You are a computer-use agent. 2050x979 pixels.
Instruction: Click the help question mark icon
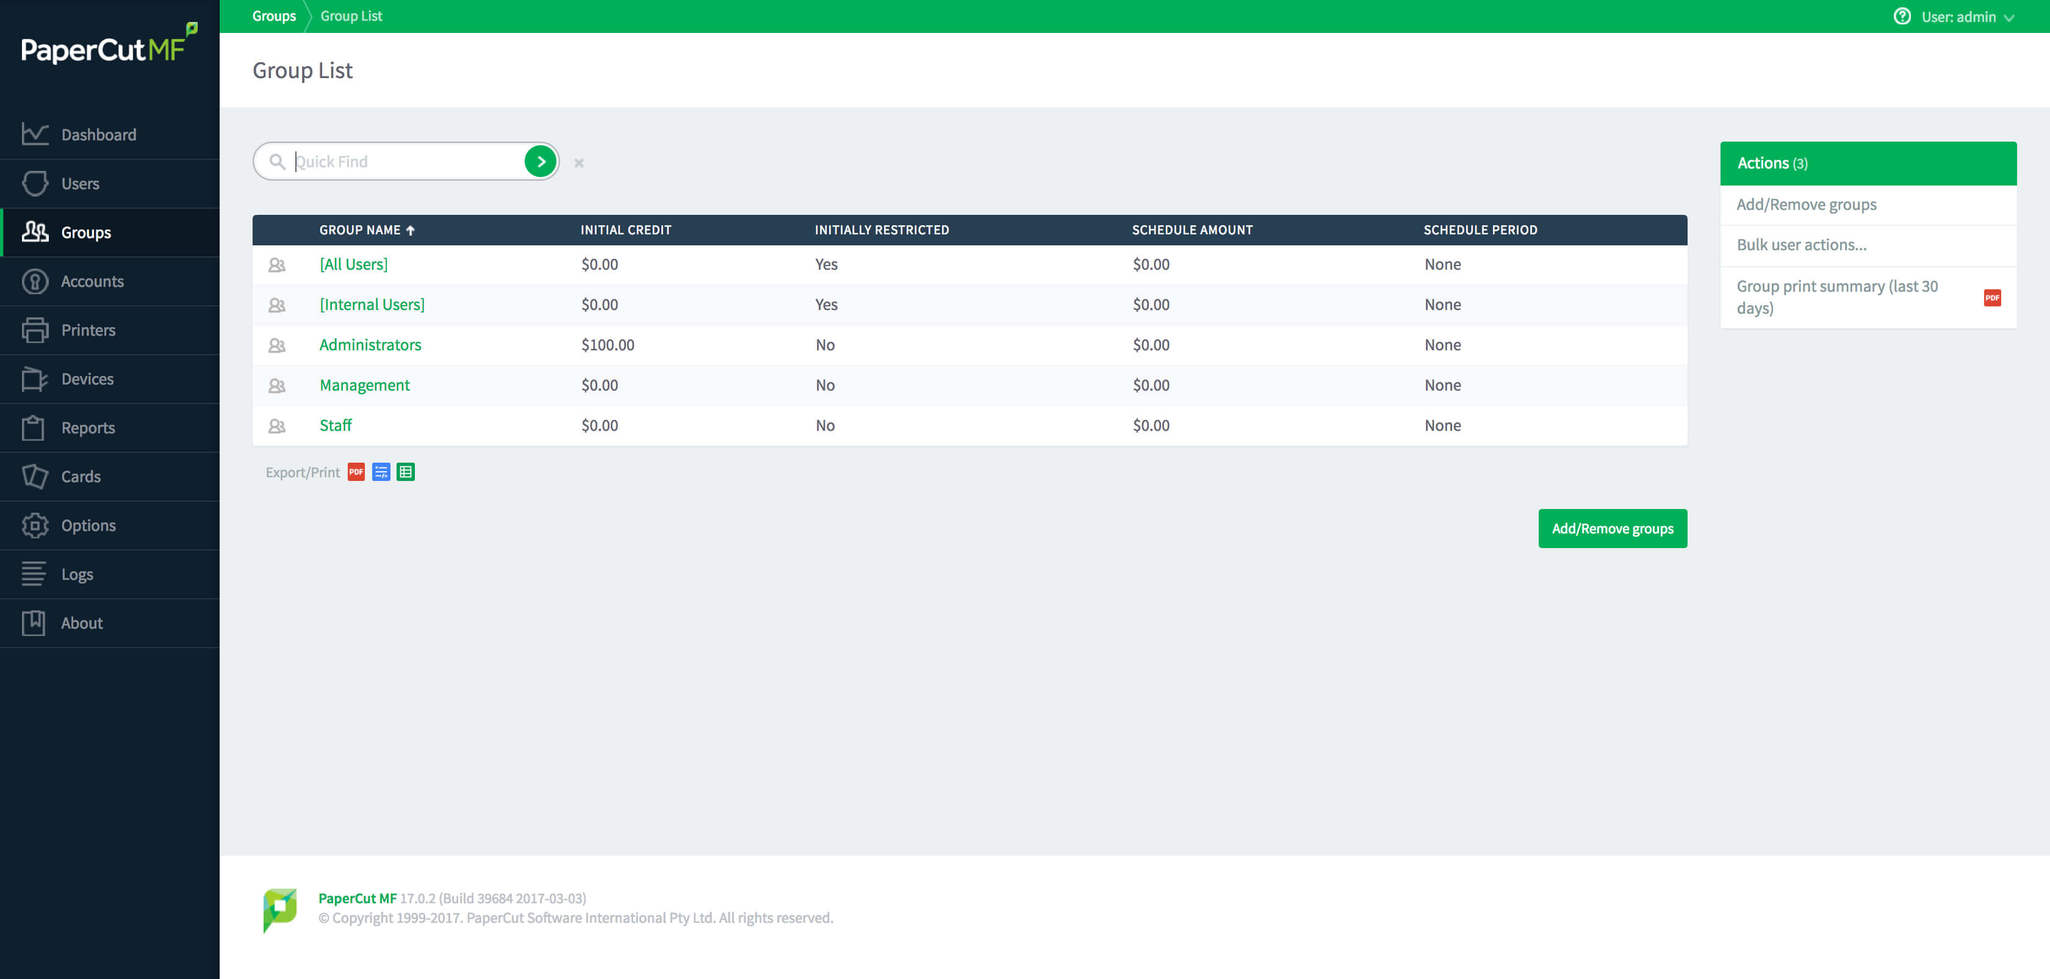(1902, 17)
